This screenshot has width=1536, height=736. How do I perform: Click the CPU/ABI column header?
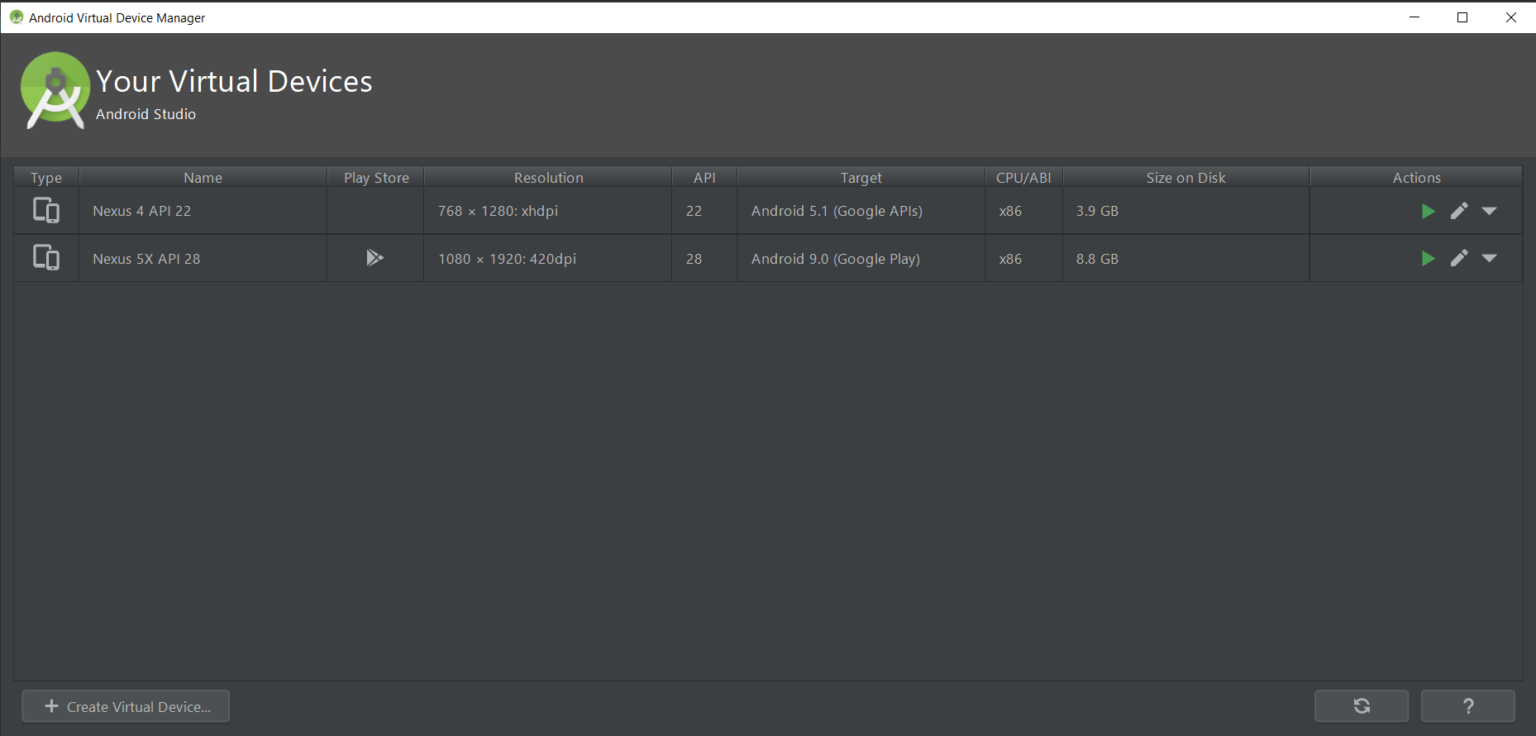coord(1023,177)
